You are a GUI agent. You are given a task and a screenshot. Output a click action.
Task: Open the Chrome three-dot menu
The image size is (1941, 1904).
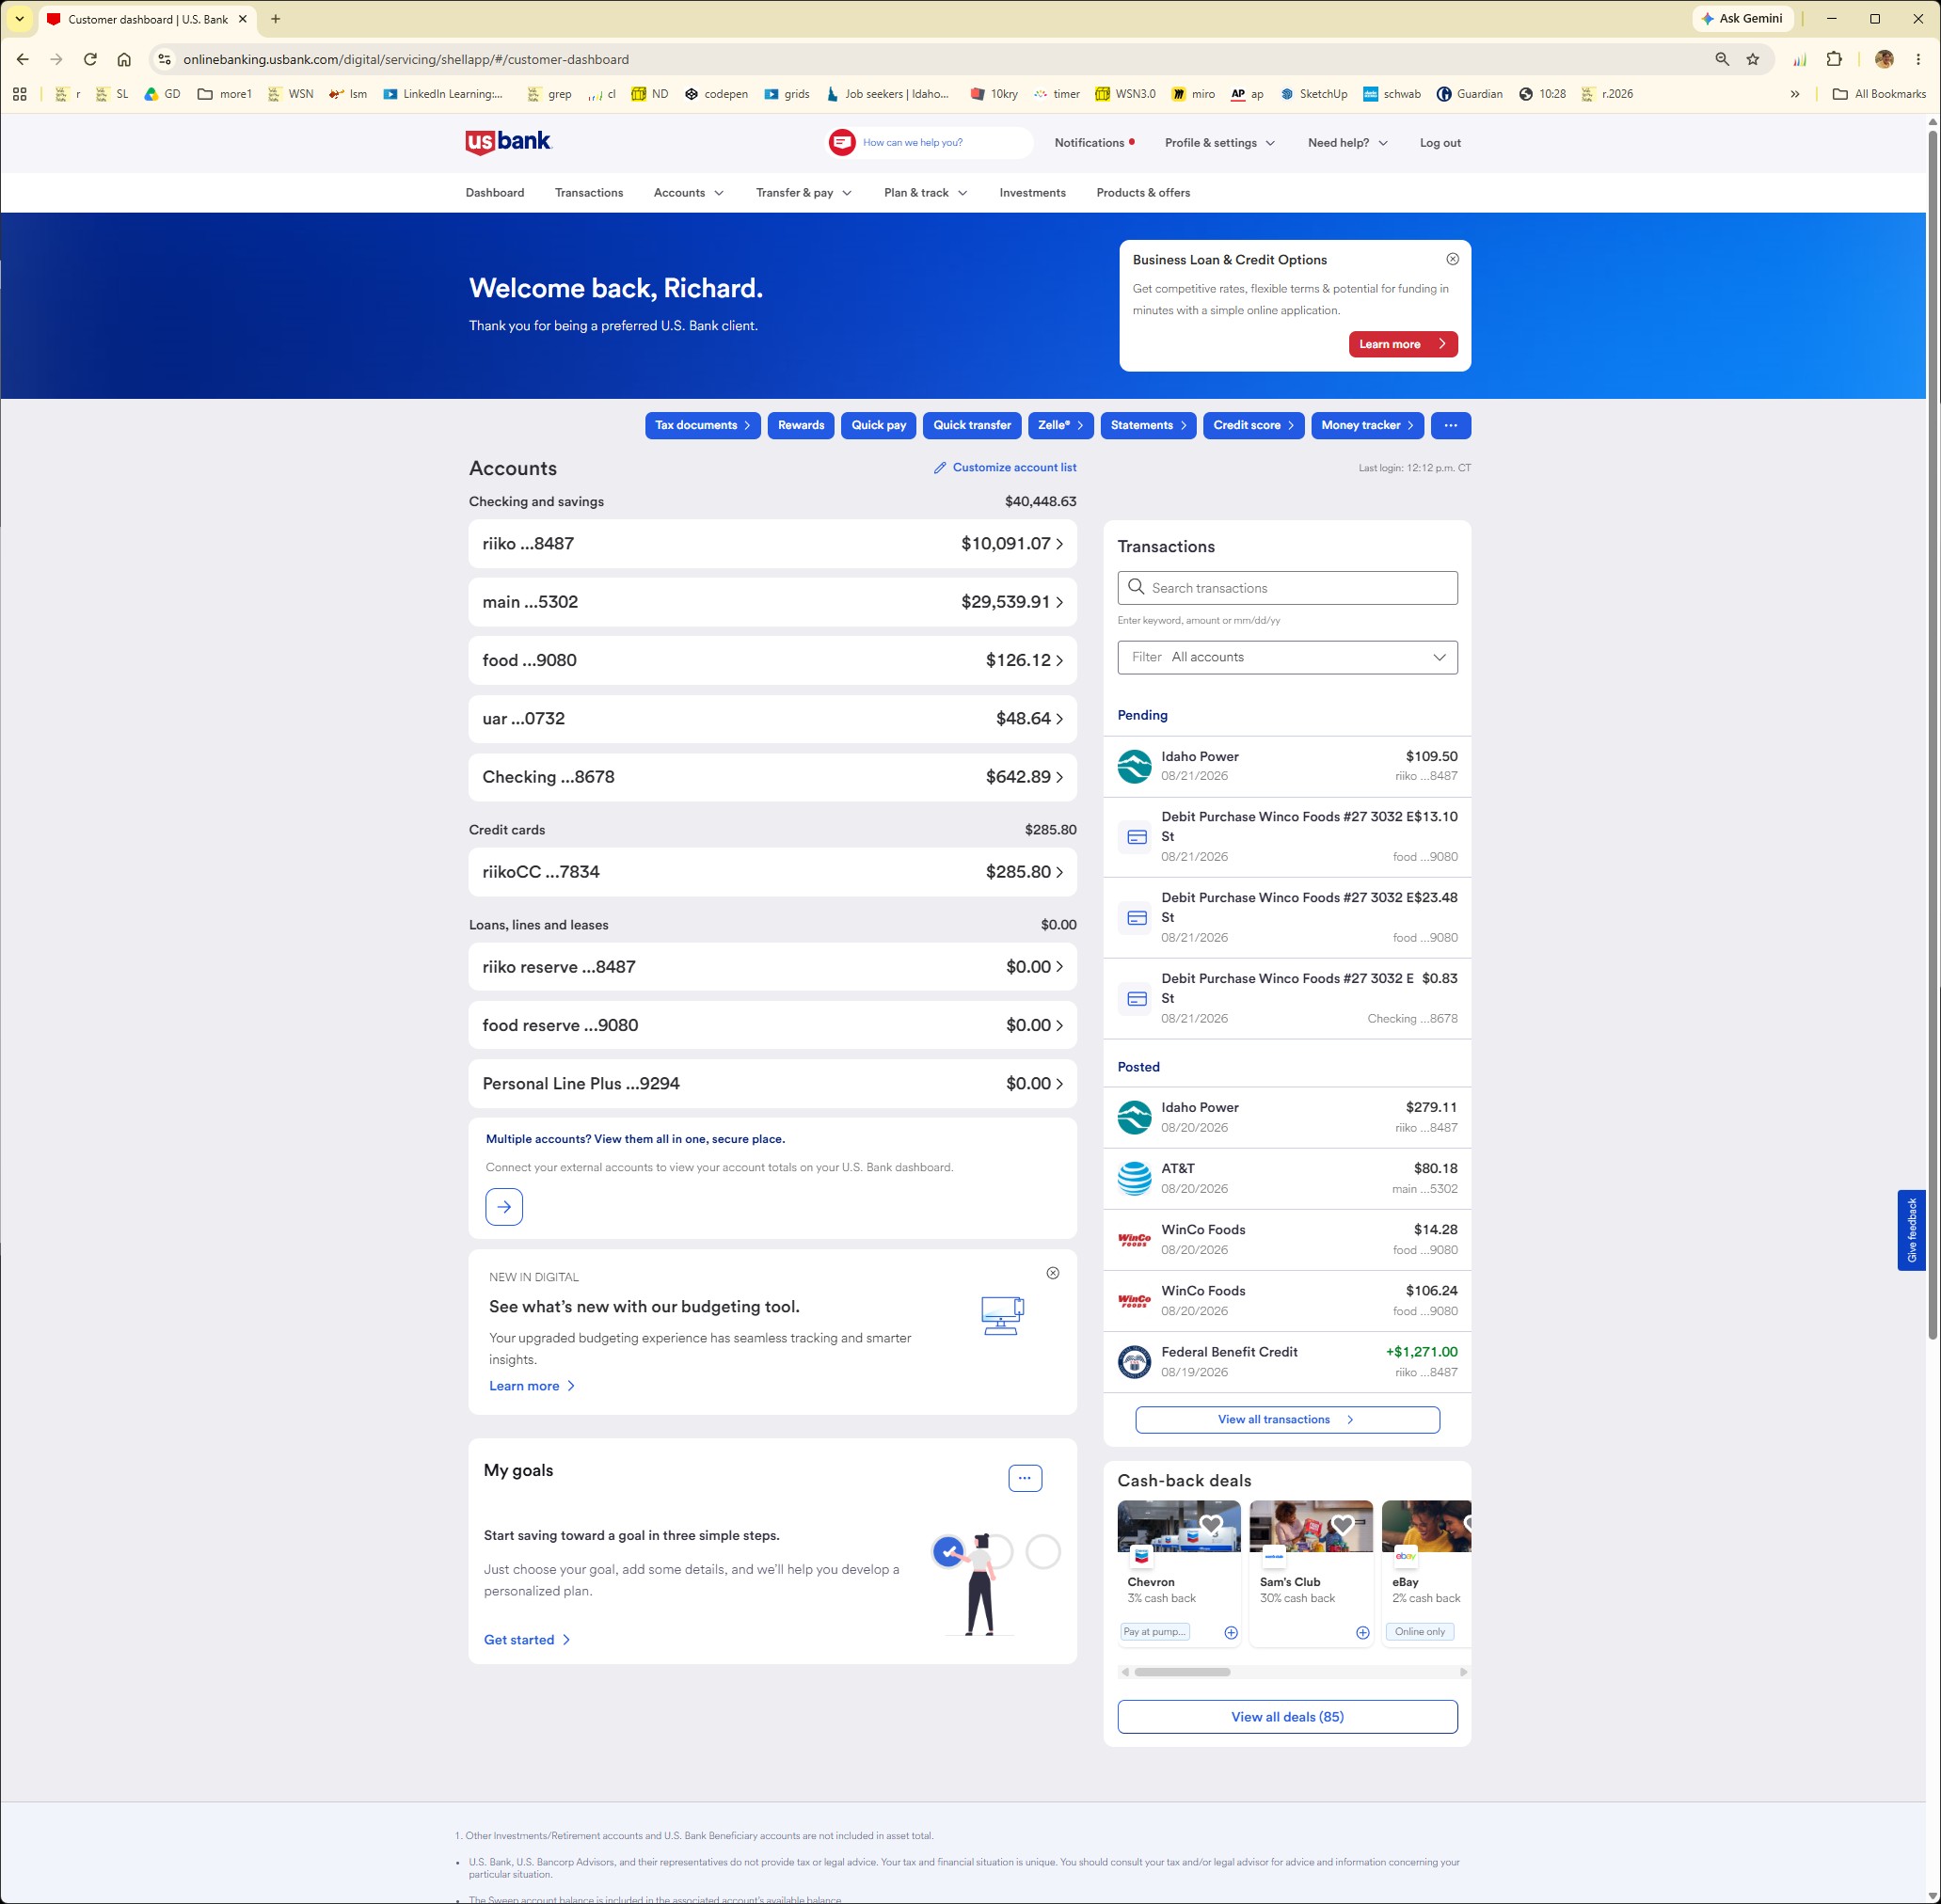pyautogui.click(x=1918, y=59)
